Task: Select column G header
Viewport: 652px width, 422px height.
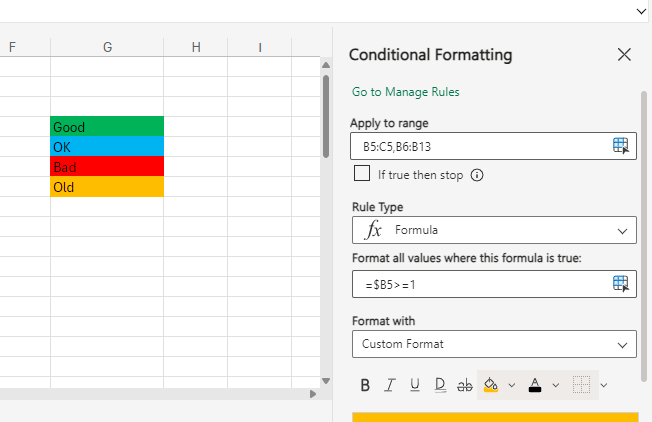Action: pyautogui.click(x=107, y=47)
